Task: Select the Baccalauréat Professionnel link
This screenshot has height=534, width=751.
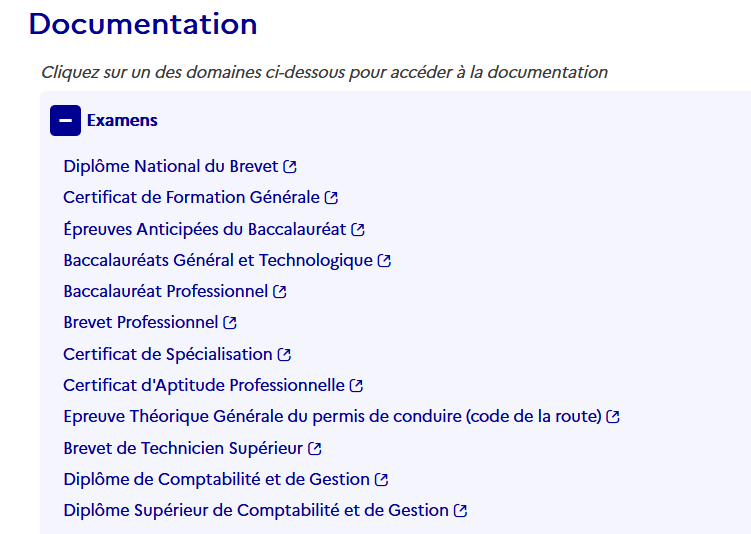Action: coord(165,292)
